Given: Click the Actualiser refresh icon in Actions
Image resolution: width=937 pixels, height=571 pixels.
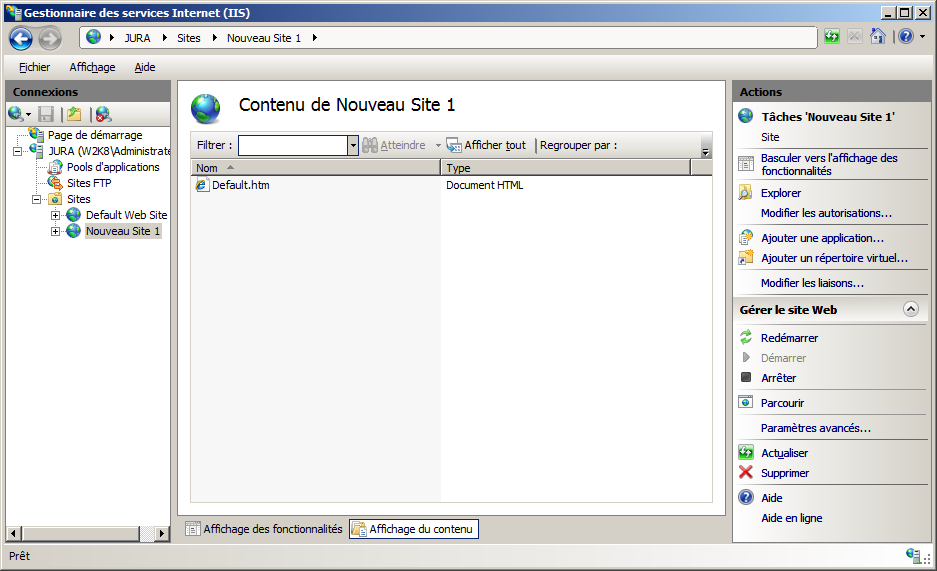Looking at the screenshot, I should tap(746, 453).
